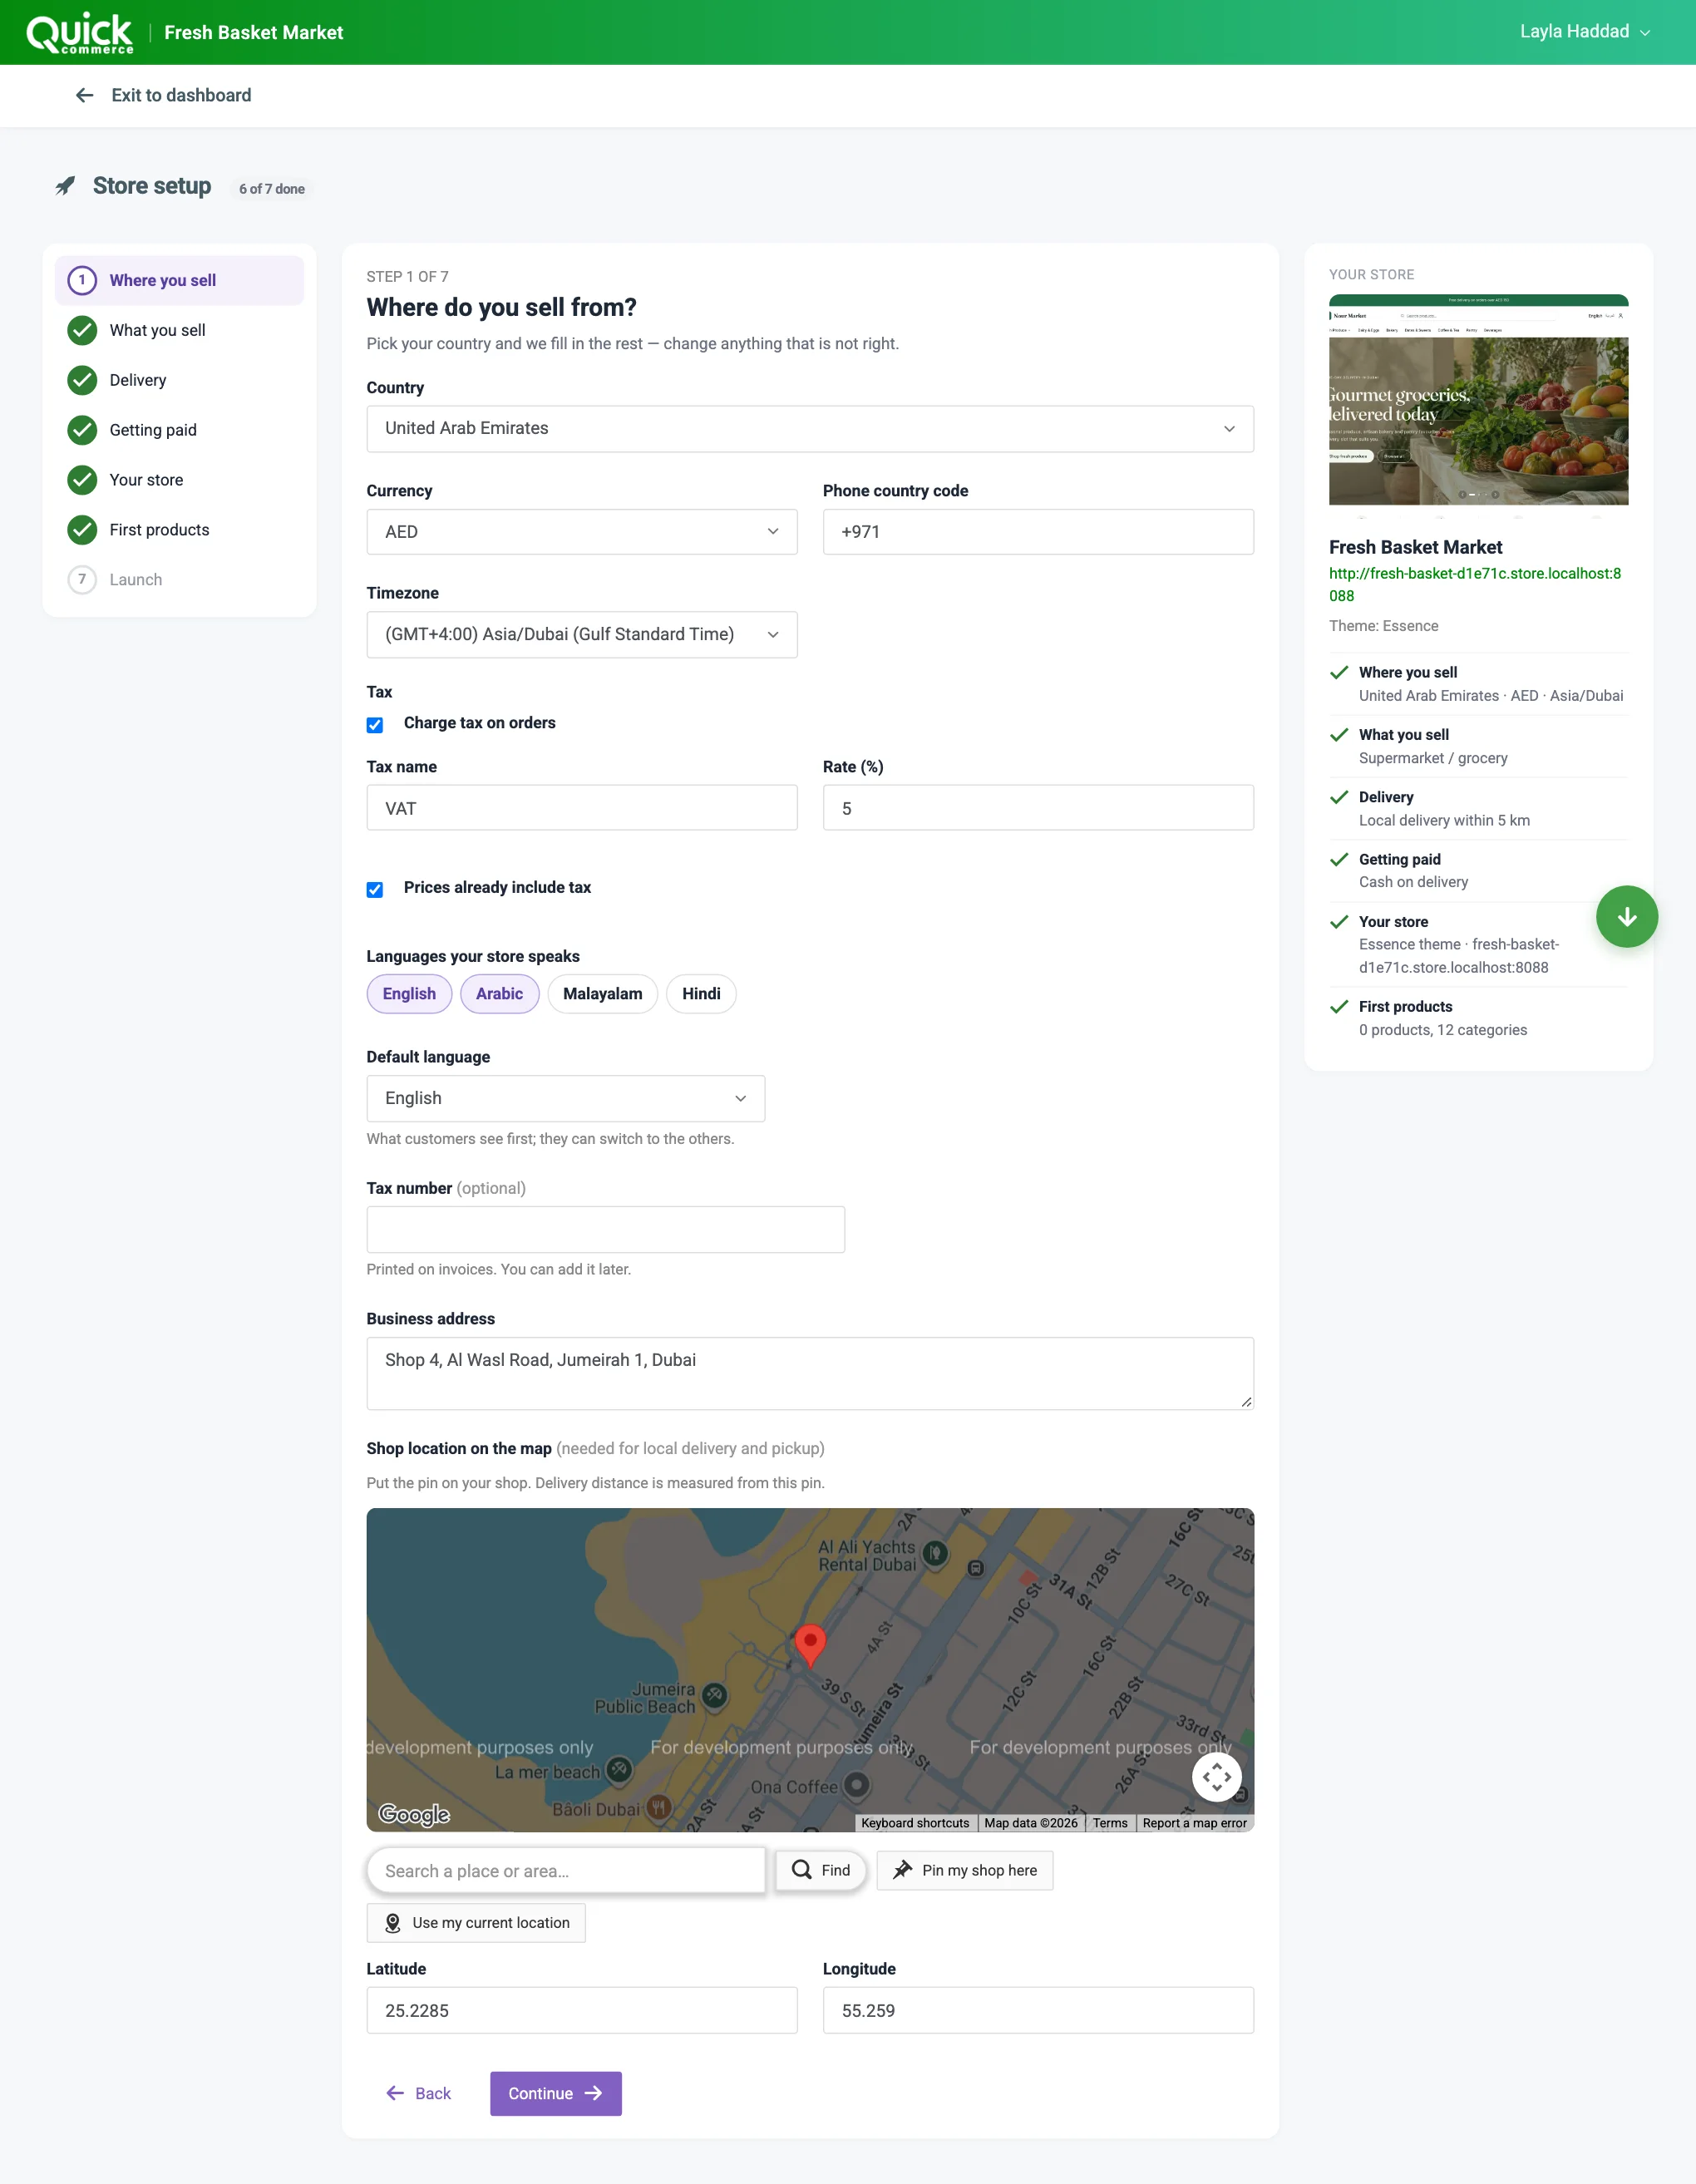The image size is (1696, 2184).
Task: Click the green checkmark beside Getting paid step
Action: [x=82, y=430]
